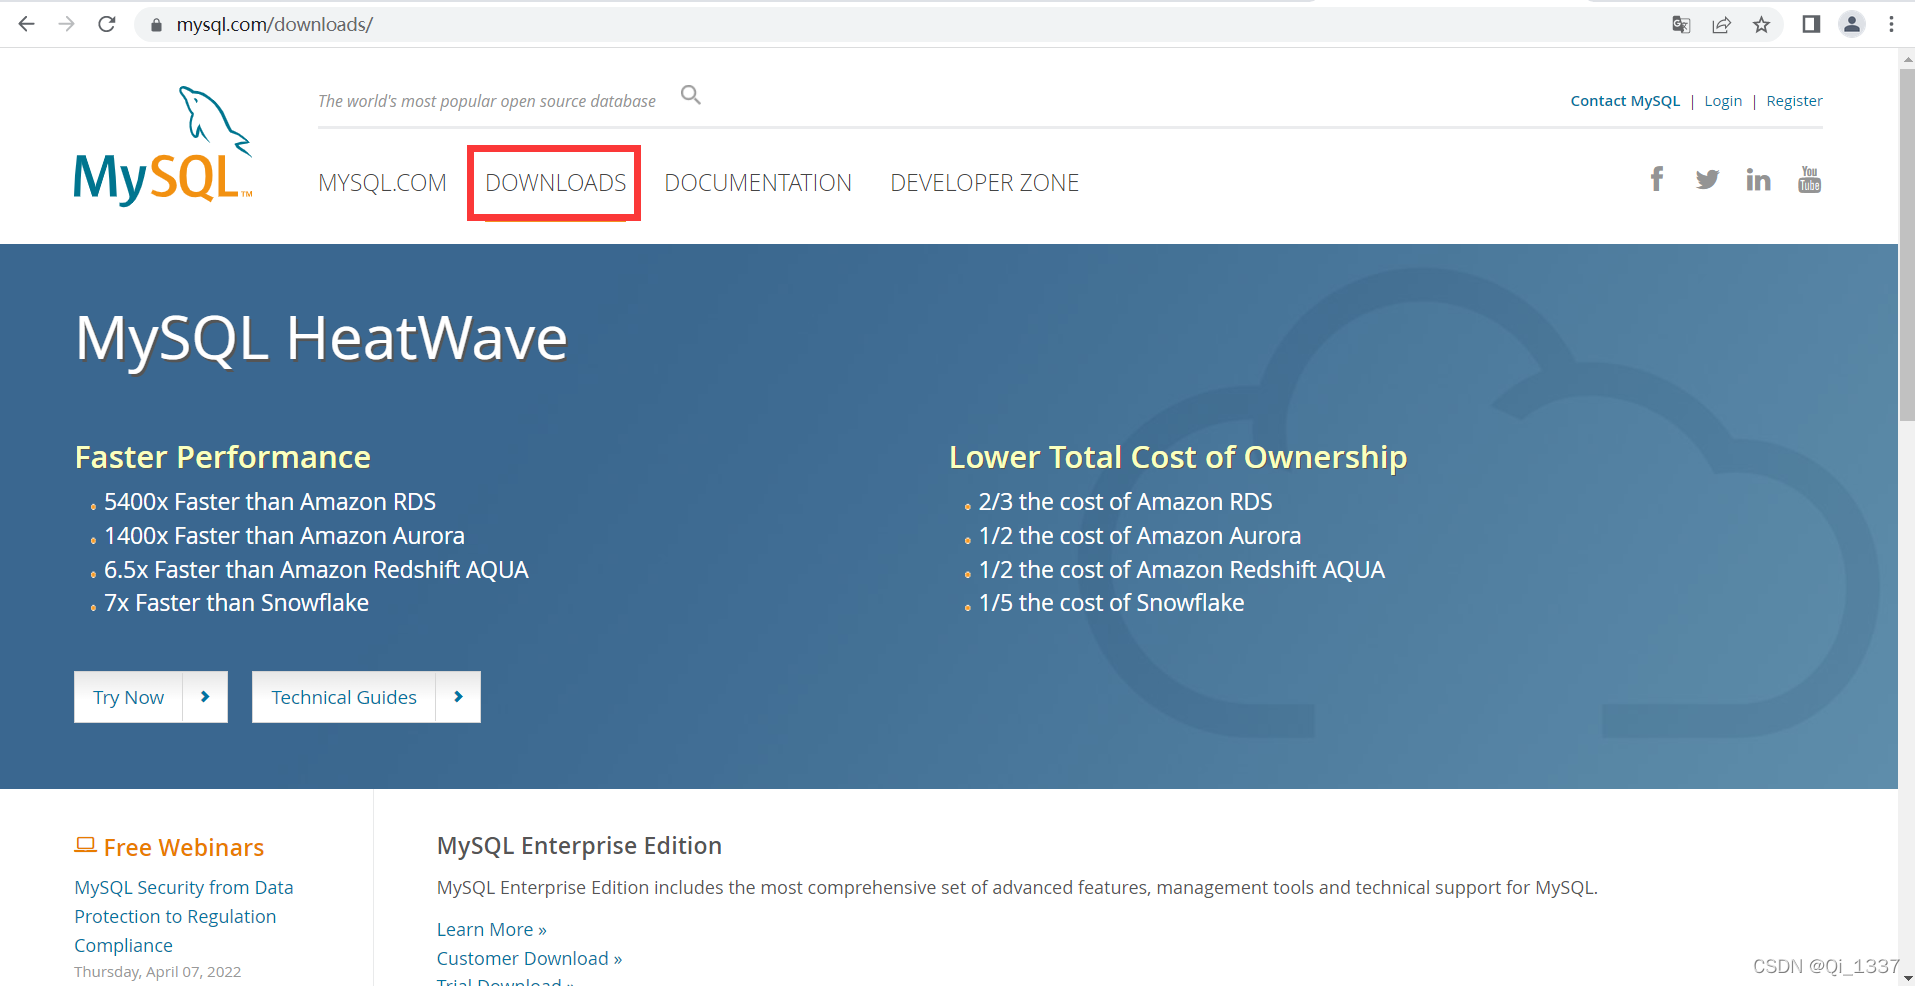Click the padlock site info icon
The image size is (1915, 986).
coord(156,25)
